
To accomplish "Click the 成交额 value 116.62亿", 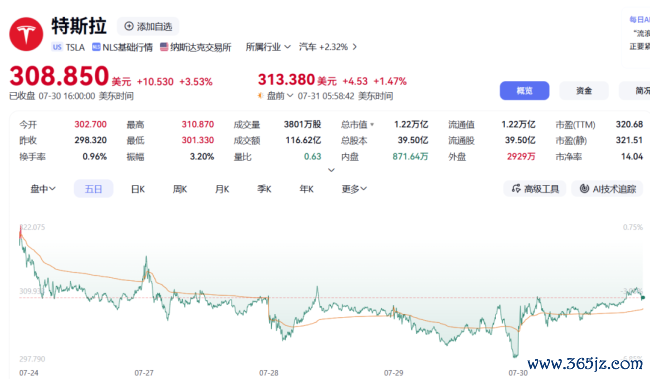I will pyautogui.click(x=303, y=140).
